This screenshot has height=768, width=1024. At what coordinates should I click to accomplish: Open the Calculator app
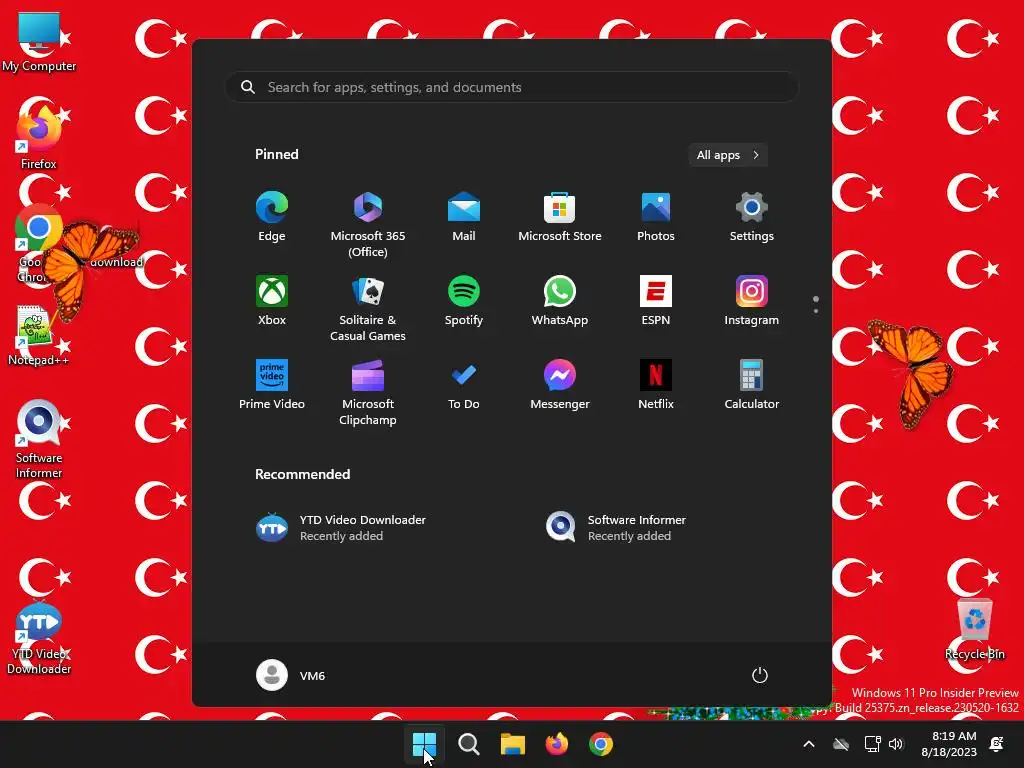click(x=752, y=385)
